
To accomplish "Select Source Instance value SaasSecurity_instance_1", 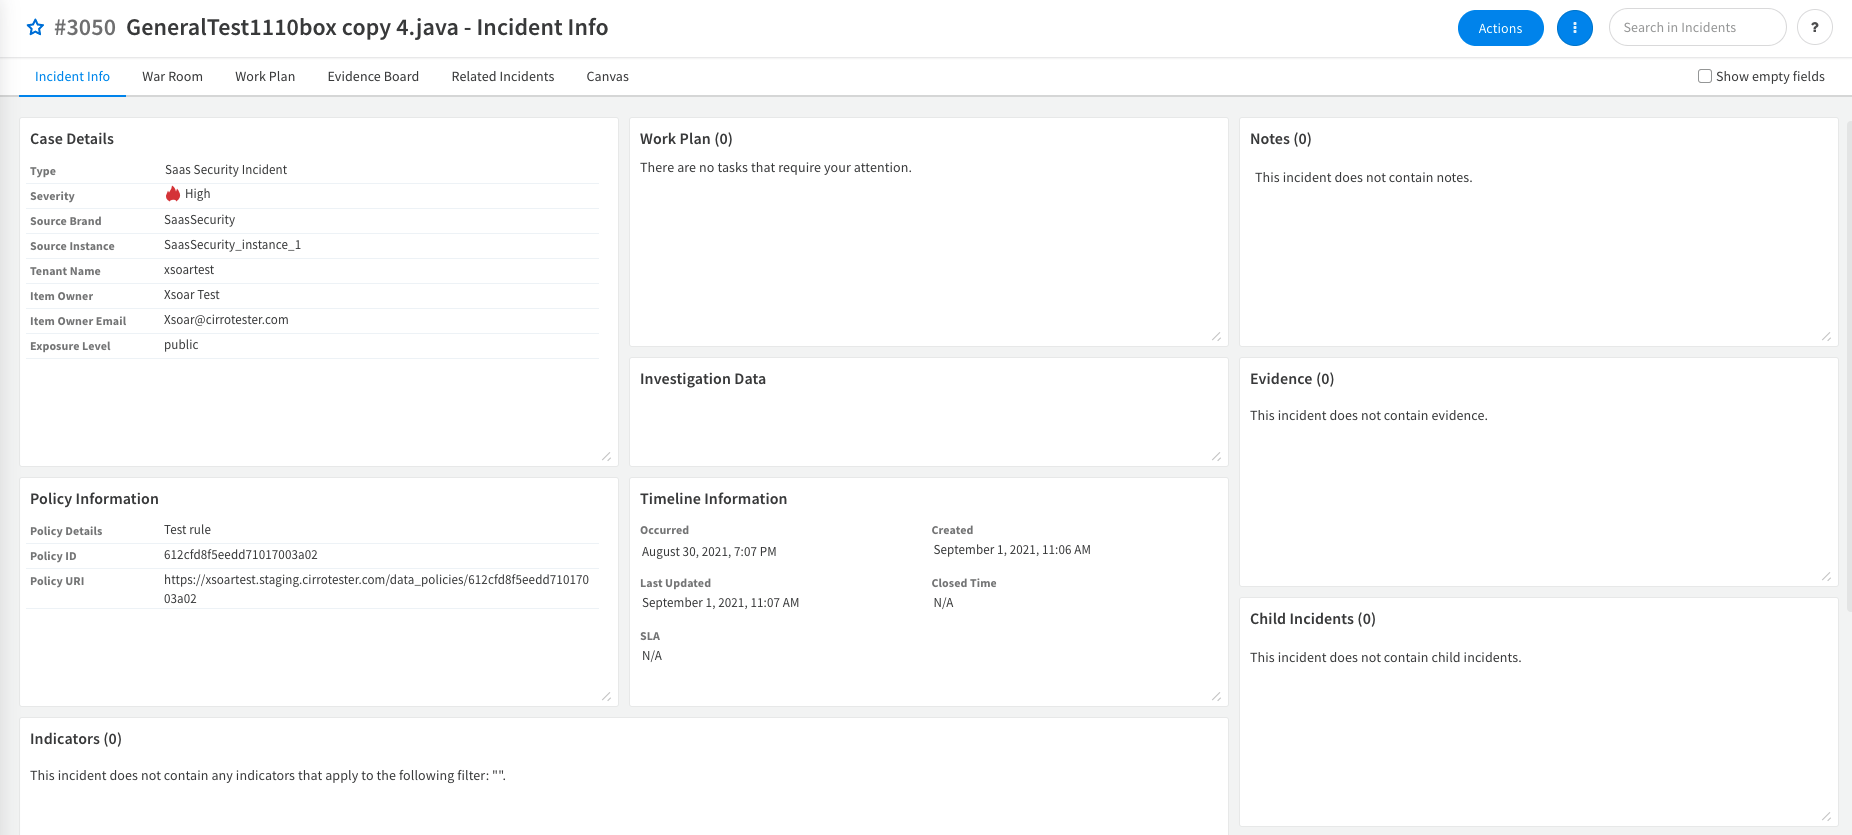I will coord(232,245).
